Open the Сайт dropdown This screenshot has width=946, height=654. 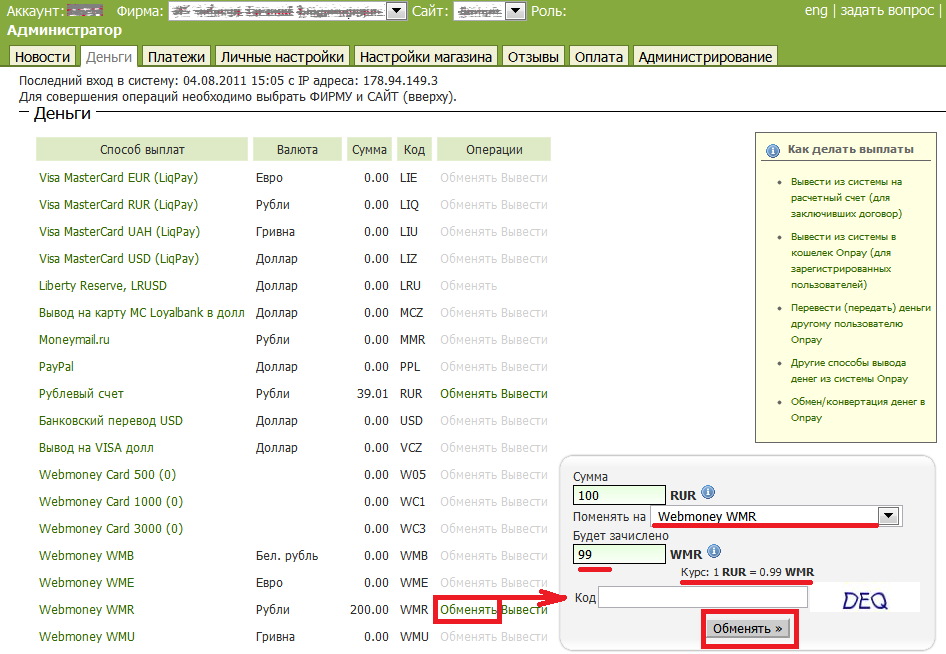click(515, 11)
